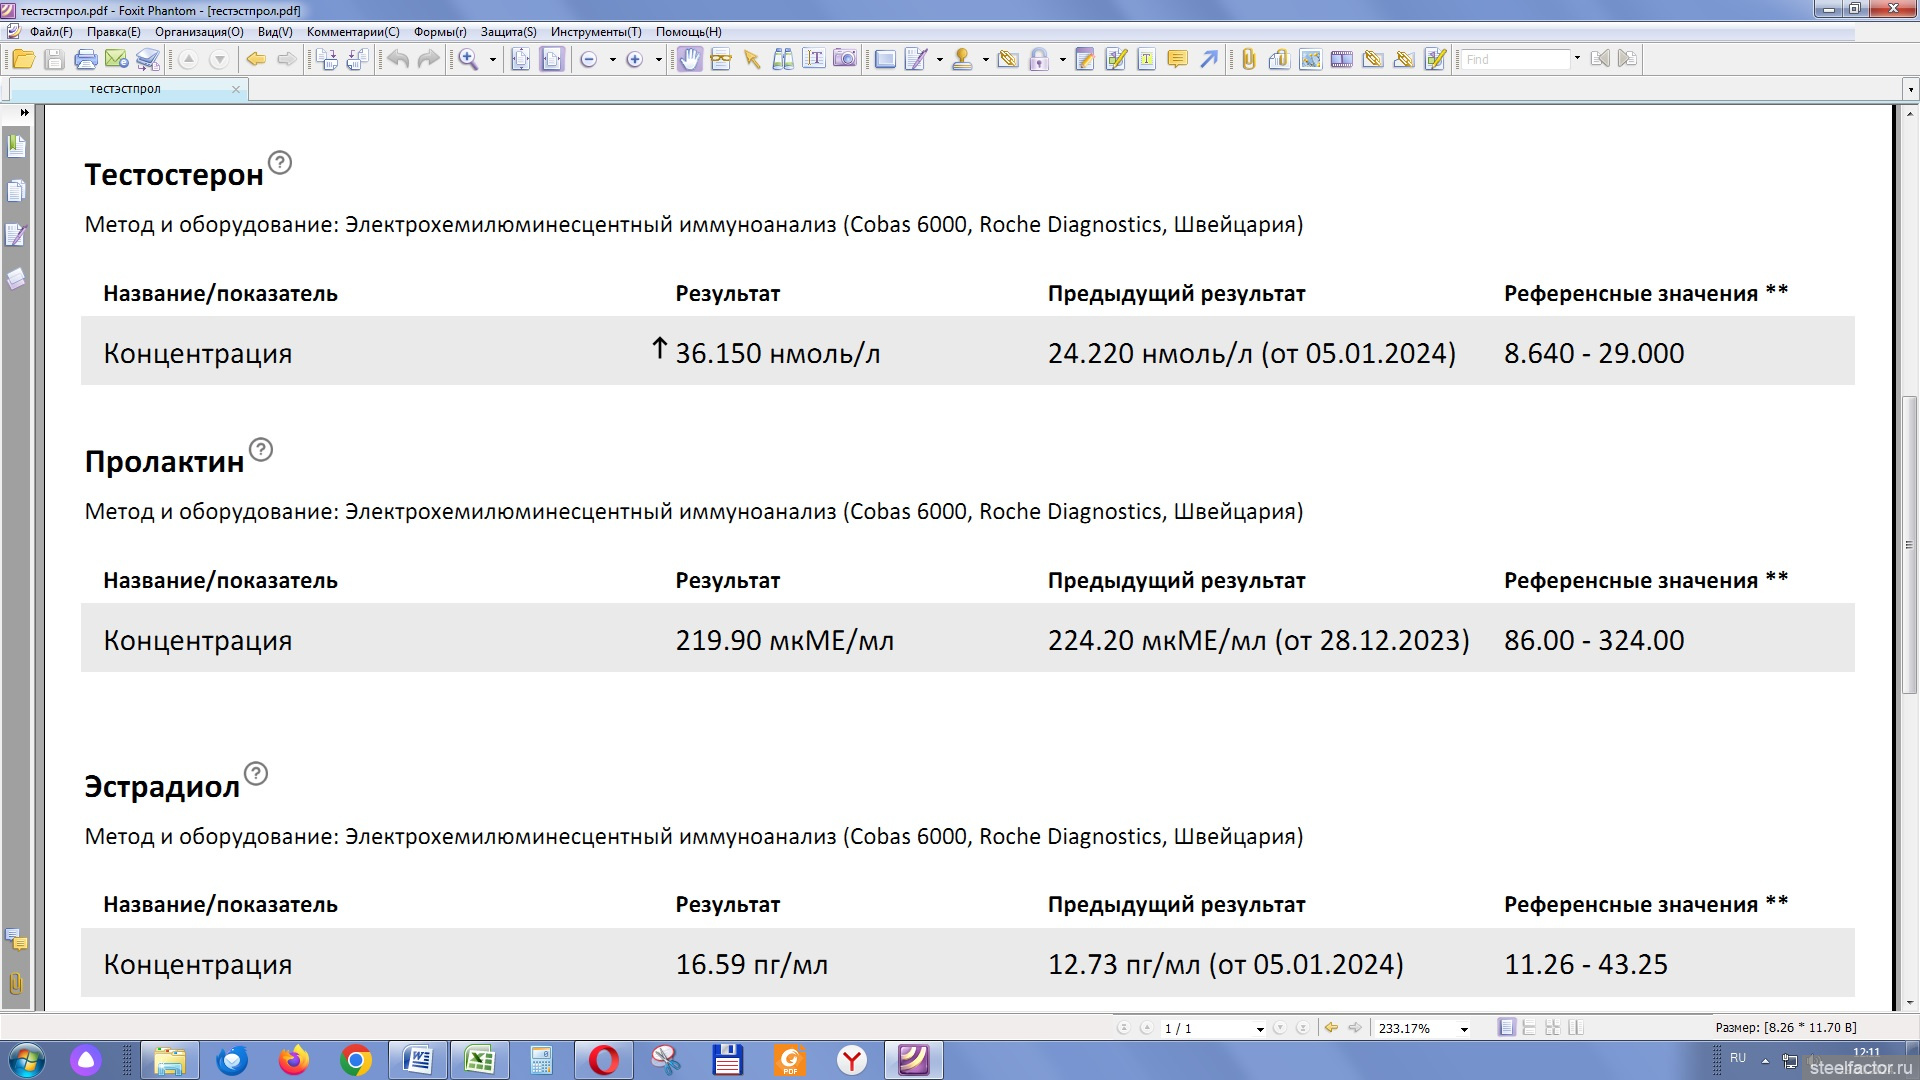Open Excel from the Windows taskbar
Viewport: 1920px width, 1080px height.
pyautogui.click(x=480, y=1060)
